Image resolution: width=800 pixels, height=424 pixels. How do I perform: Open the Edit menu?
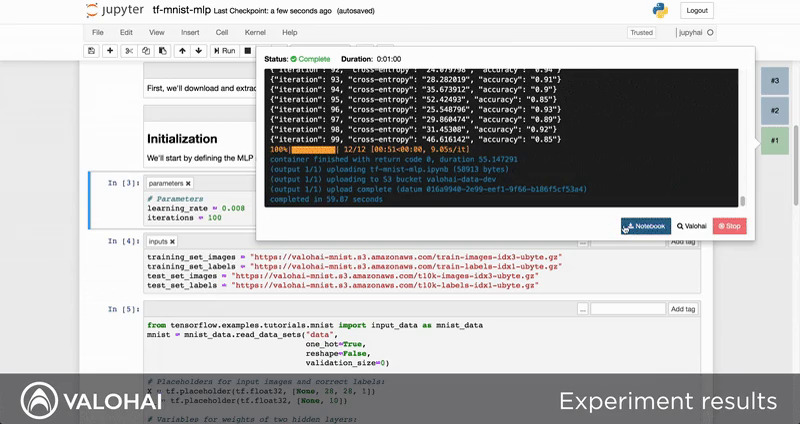(x=126, y=32)
